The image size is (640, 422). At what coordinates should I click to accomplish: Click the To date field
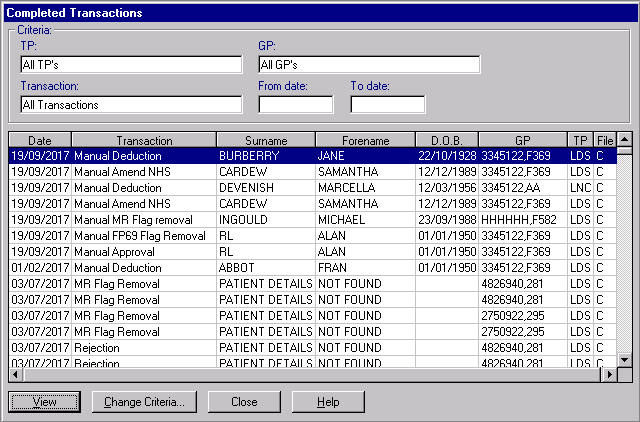point(387,104)
